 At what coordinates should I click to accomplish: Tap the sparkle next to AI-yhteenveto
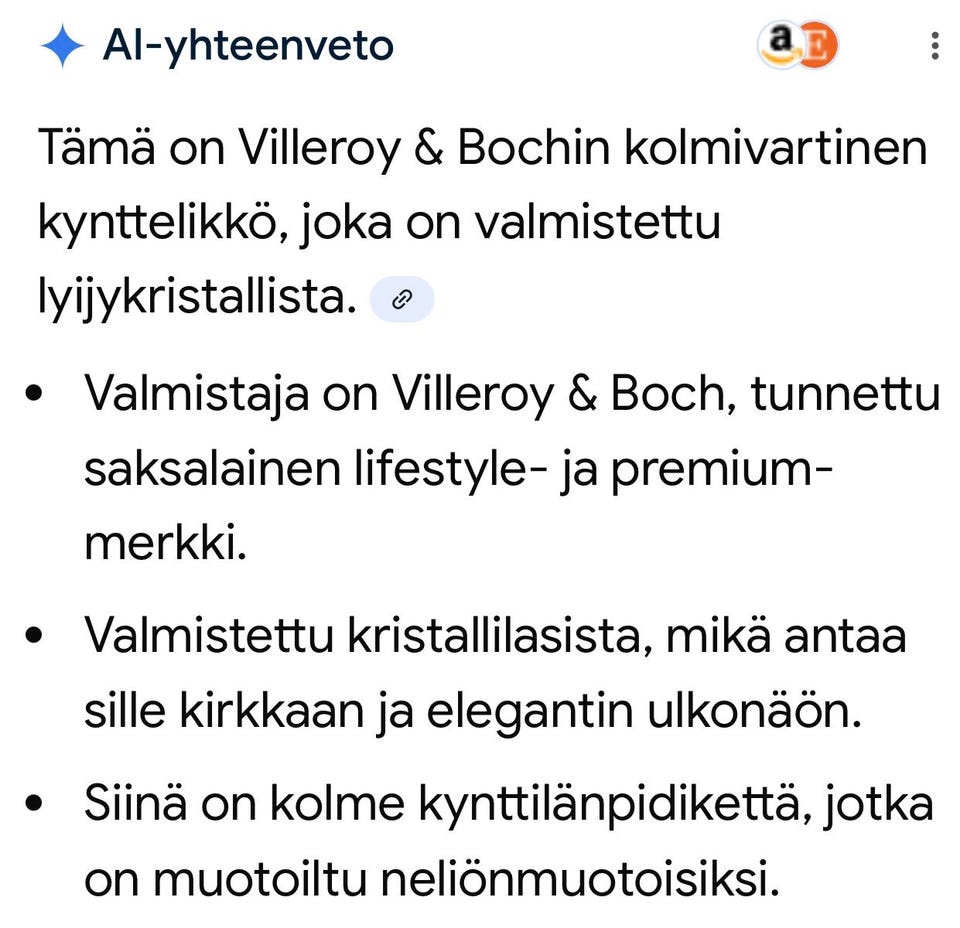[63, 44]
